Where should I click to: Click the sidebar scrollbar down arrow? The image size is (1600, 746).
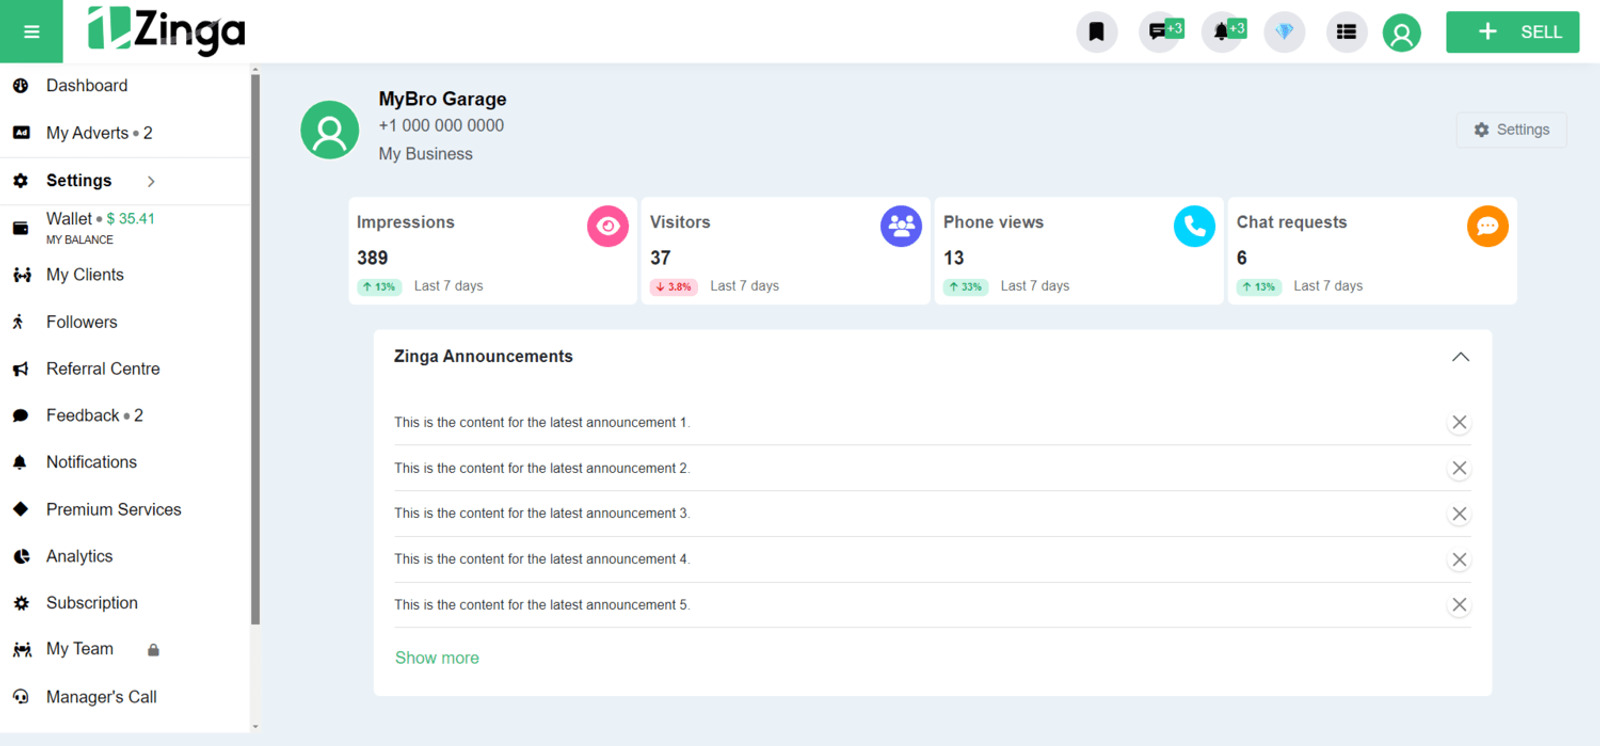point(255,727)
